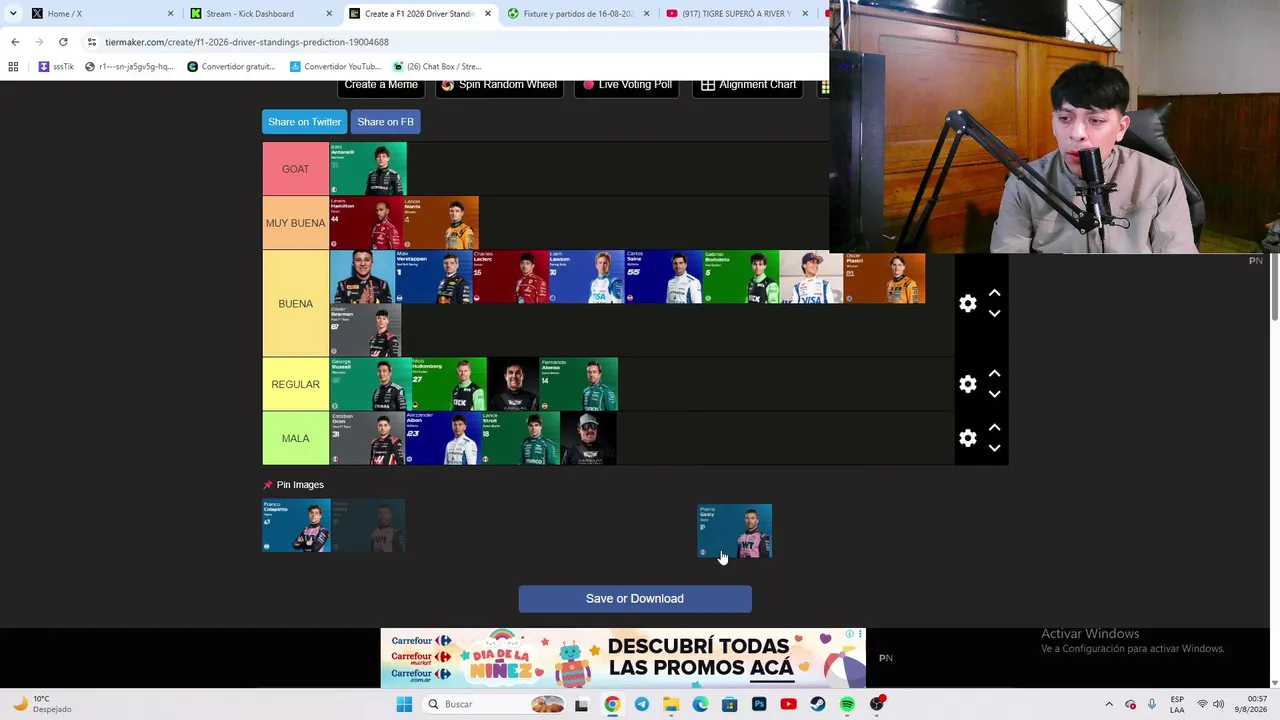This screenshot has width=1280, height=720.
Task: Select Fernando Alonso driver card
Action: click(579, 384)
